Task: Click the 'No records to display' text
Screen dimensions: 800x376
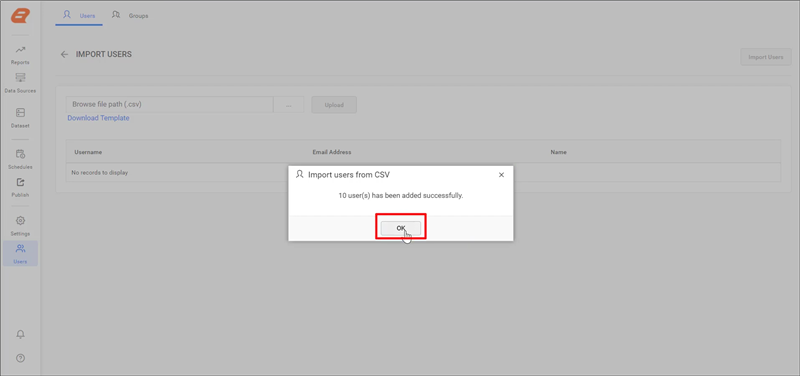Action: [x=99, y=172]
